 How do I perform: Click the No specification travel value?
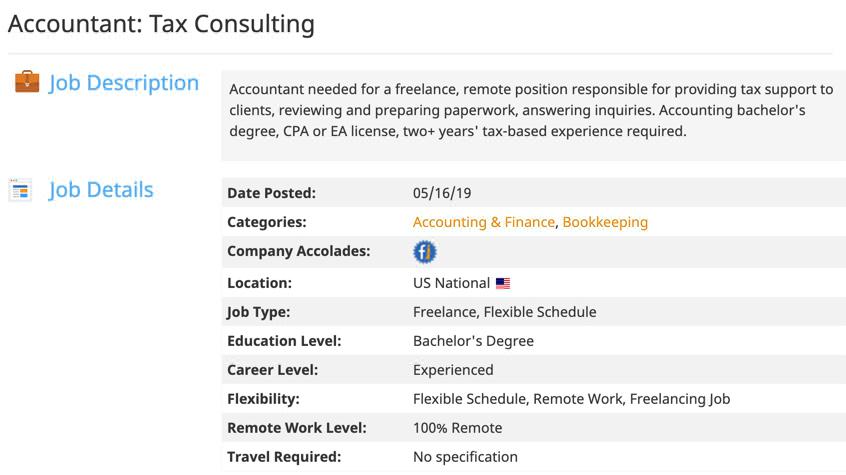click(x=465, y=457)
